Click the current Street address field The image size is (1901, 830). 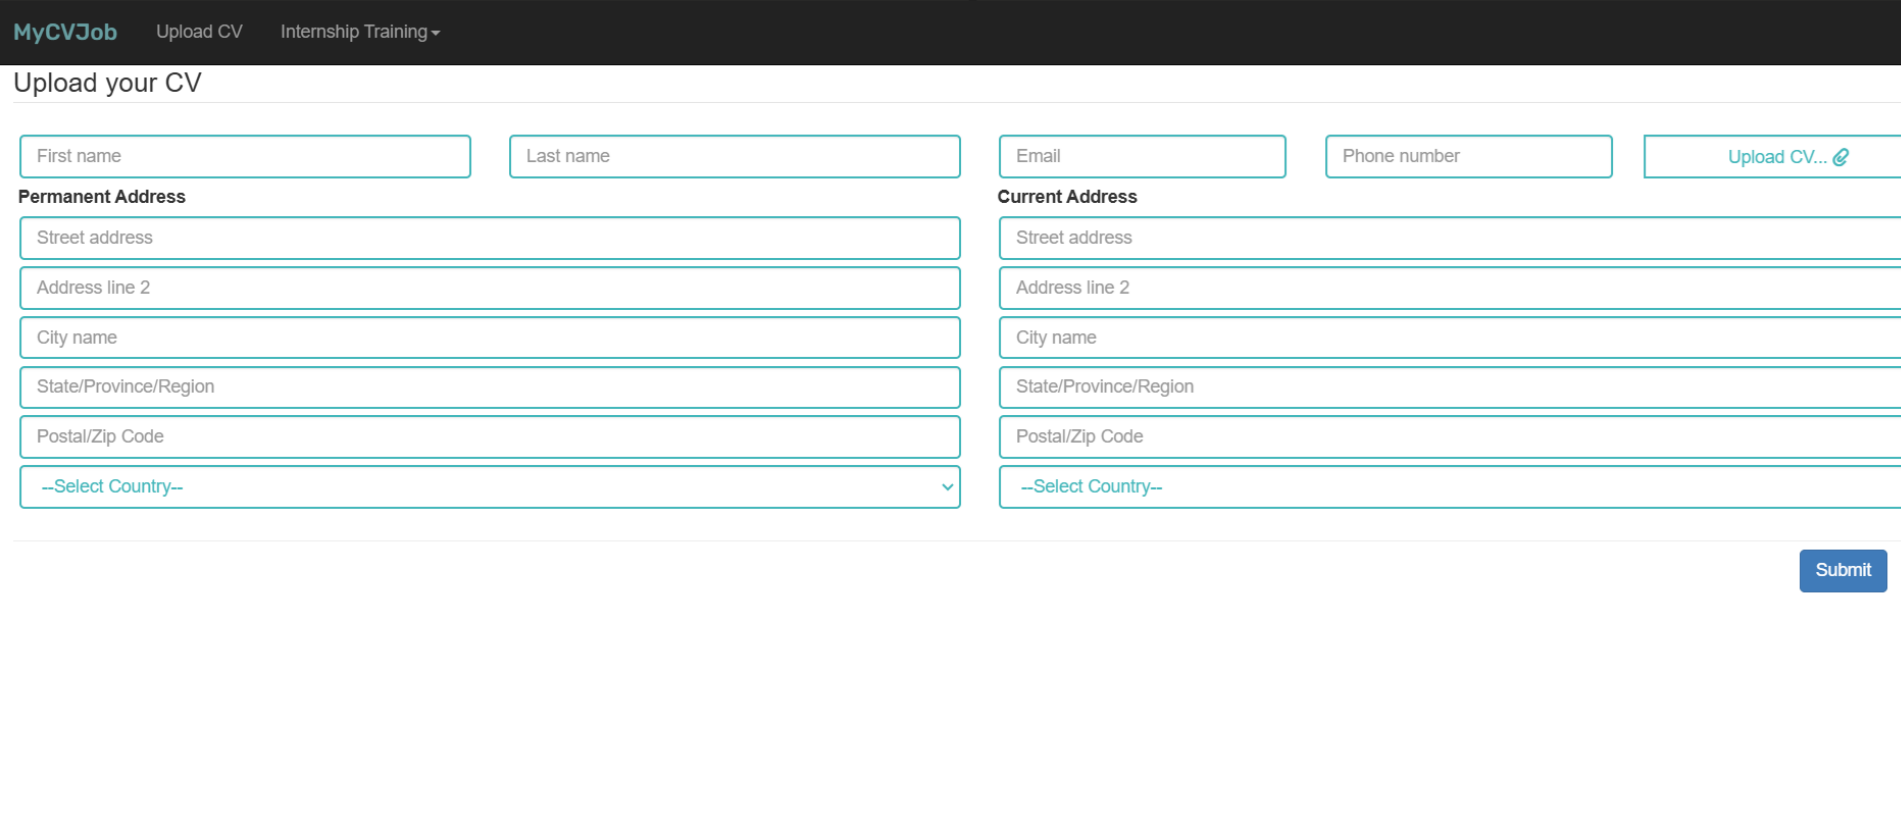pyautogui.click(x=1450, y=238)
